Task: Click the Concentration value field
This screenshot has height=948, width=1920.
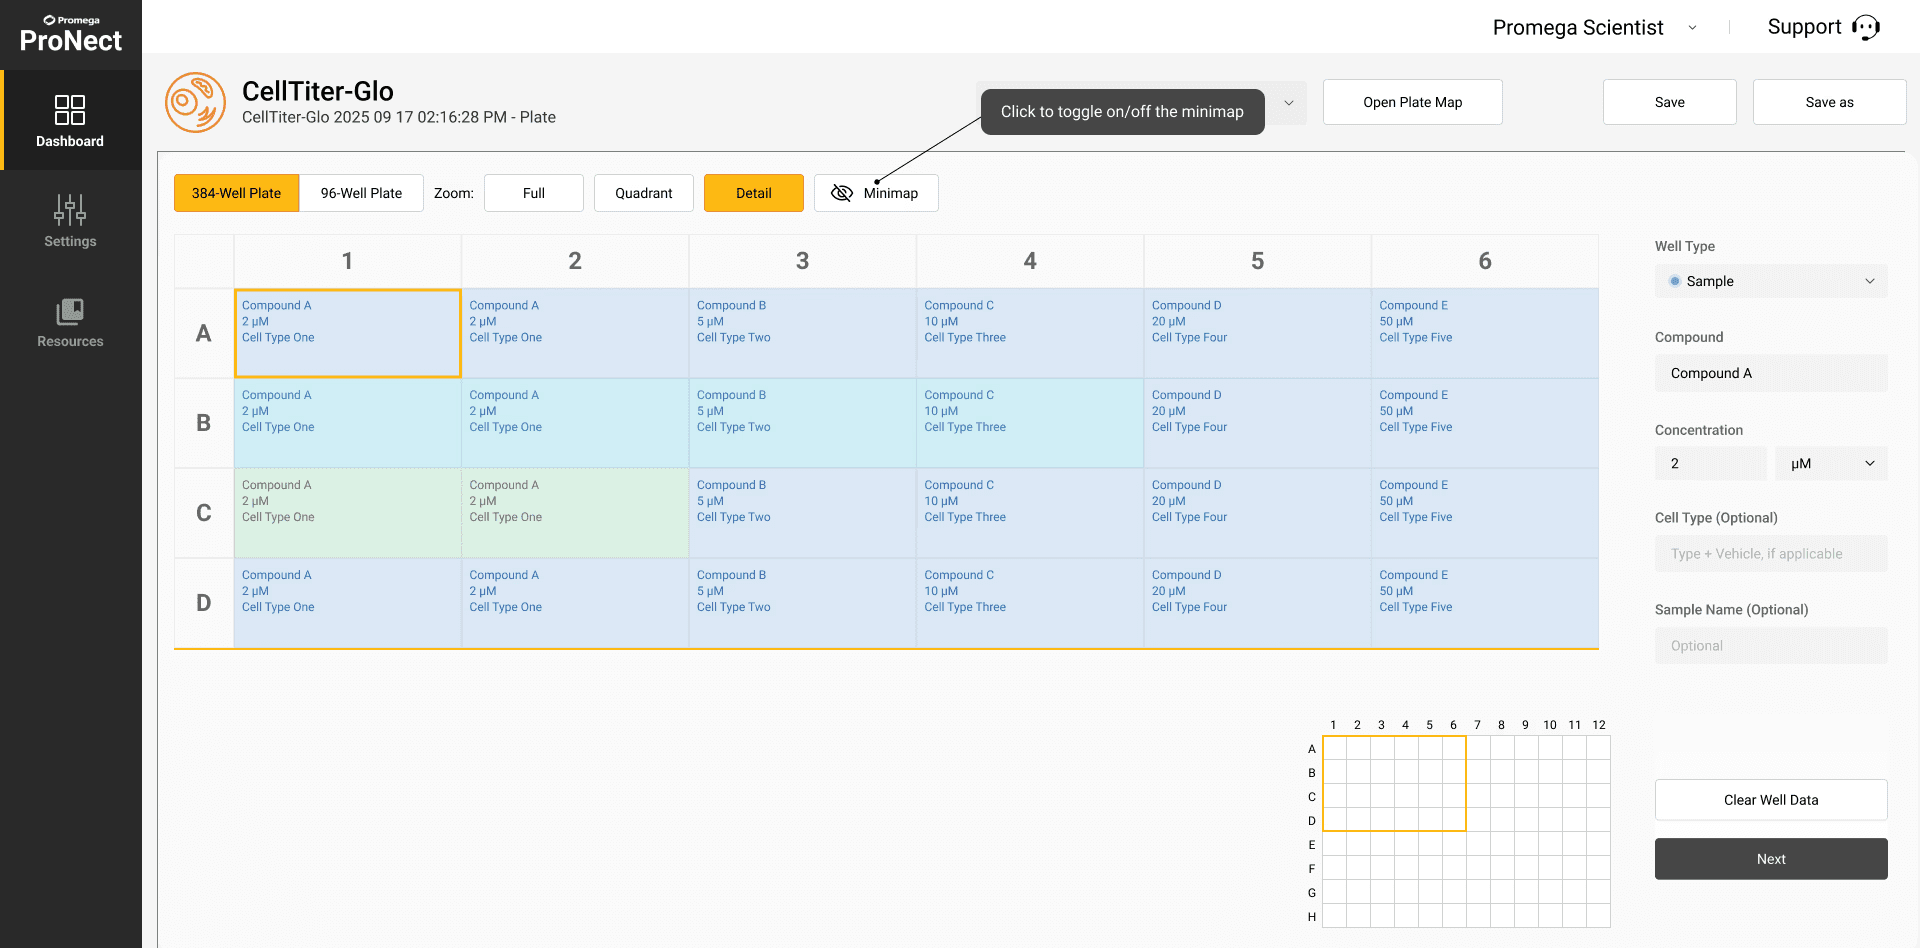Action: tap(1711, 463)
